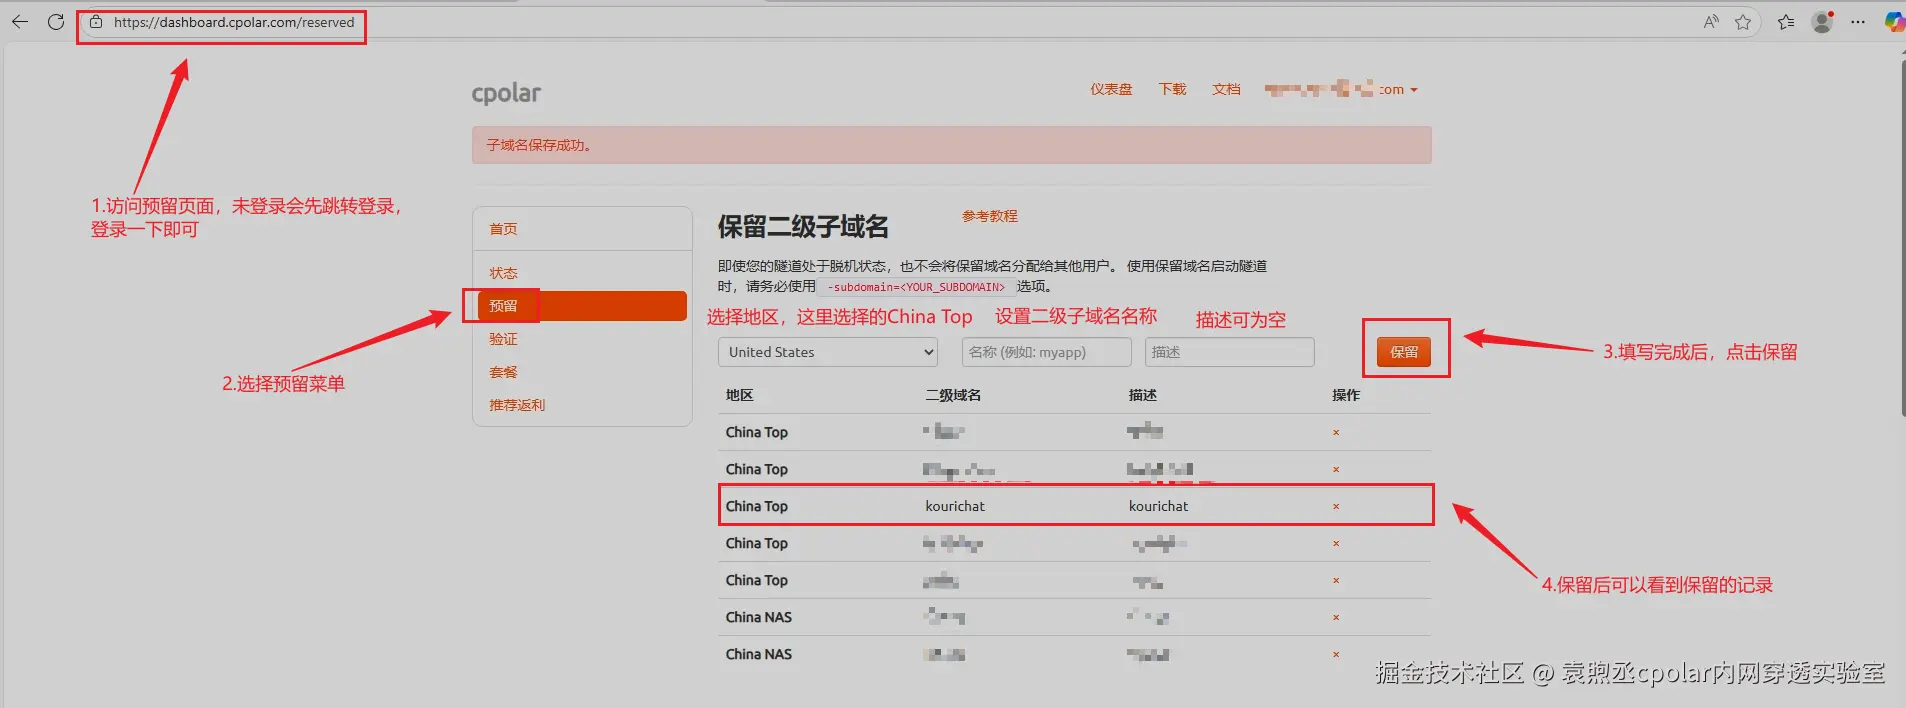Reload the page with the refresh icon
1906x708 pixels.
56,21
